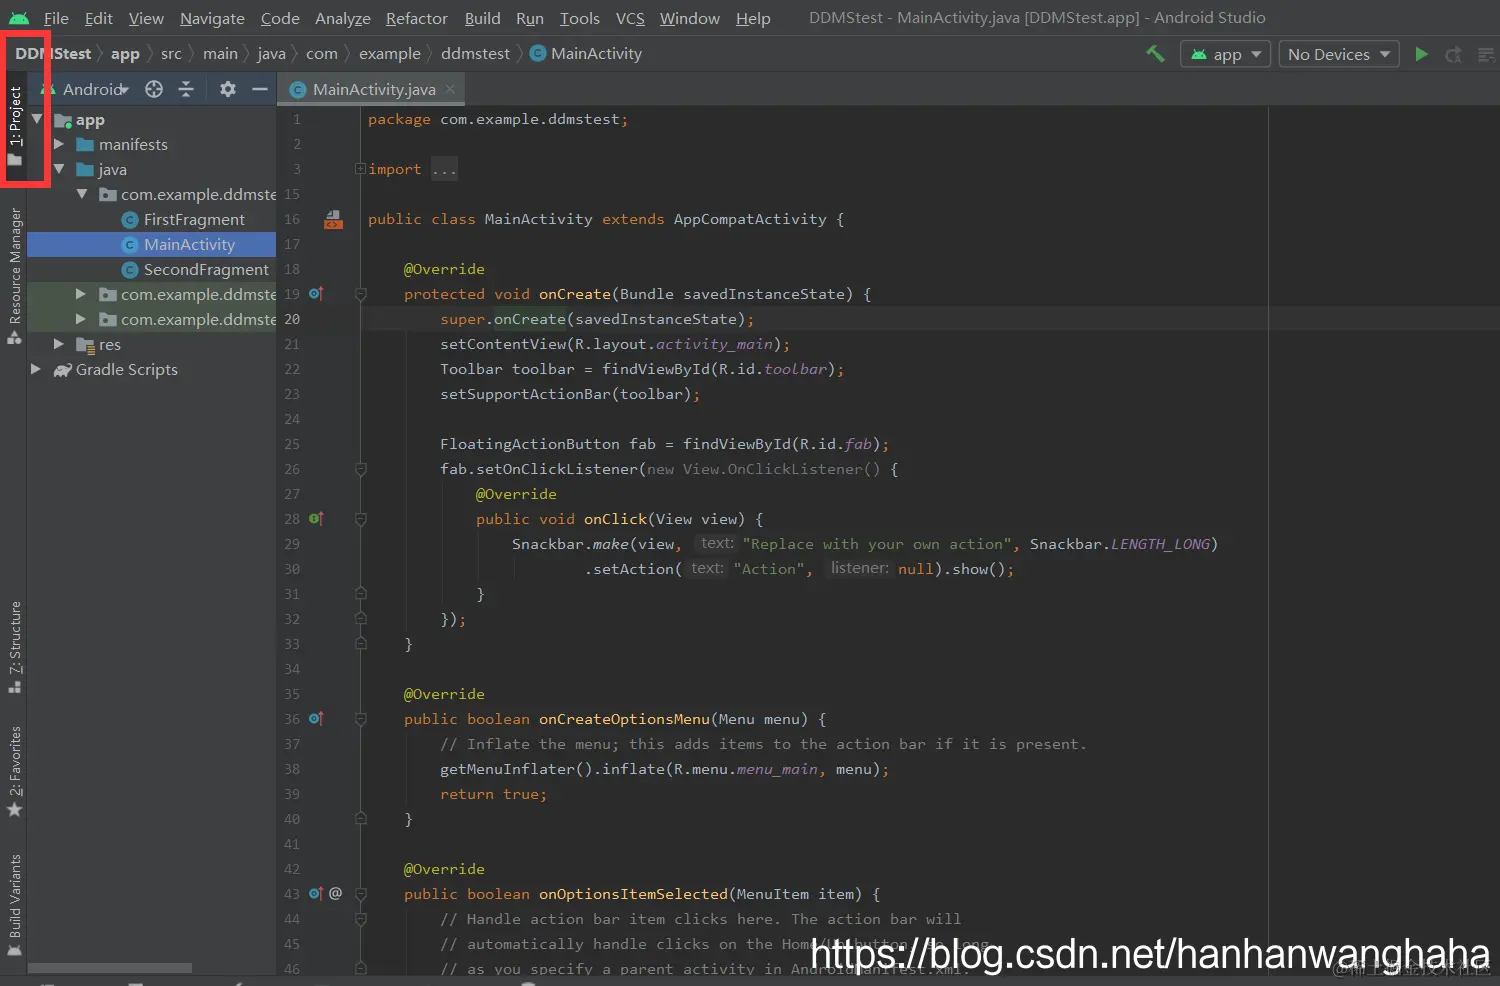Expand Gradle Scripts node
The image size is (1500, 986).
point(36,369)
